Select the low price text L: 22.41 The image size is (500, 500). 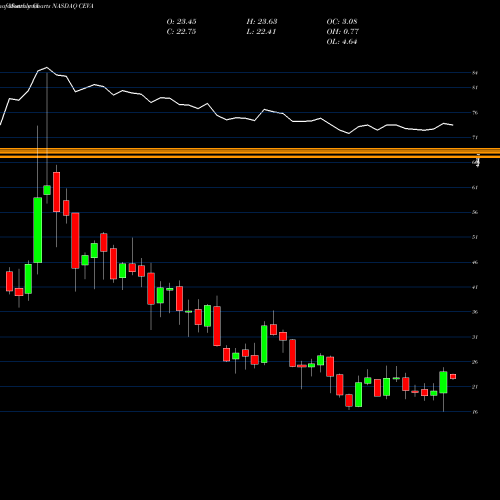point(261,32)
